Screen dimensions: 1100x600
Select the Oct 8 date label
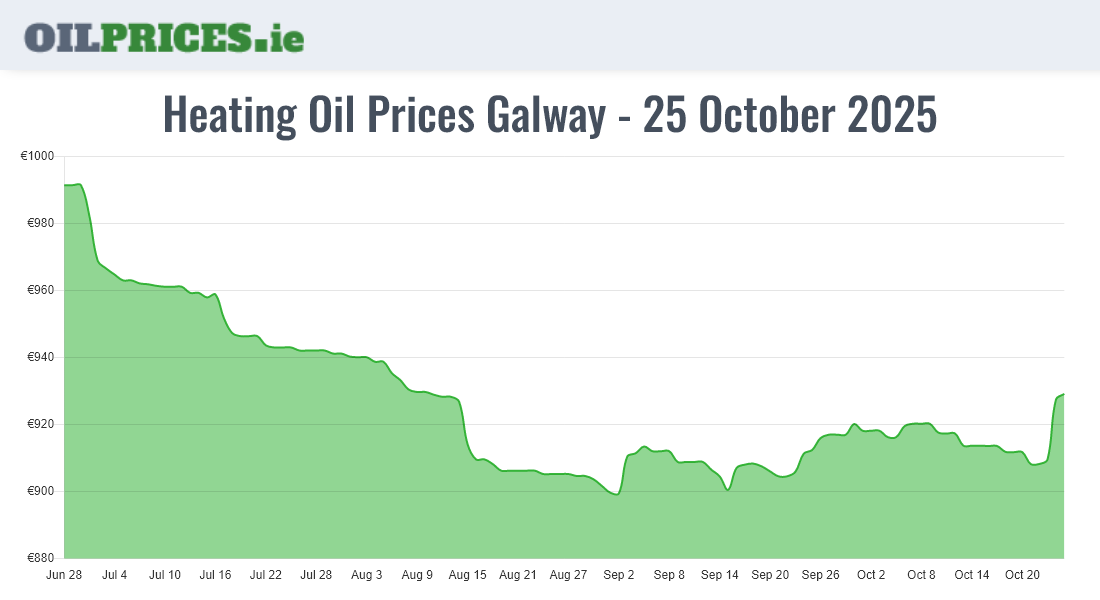[921, 575]
